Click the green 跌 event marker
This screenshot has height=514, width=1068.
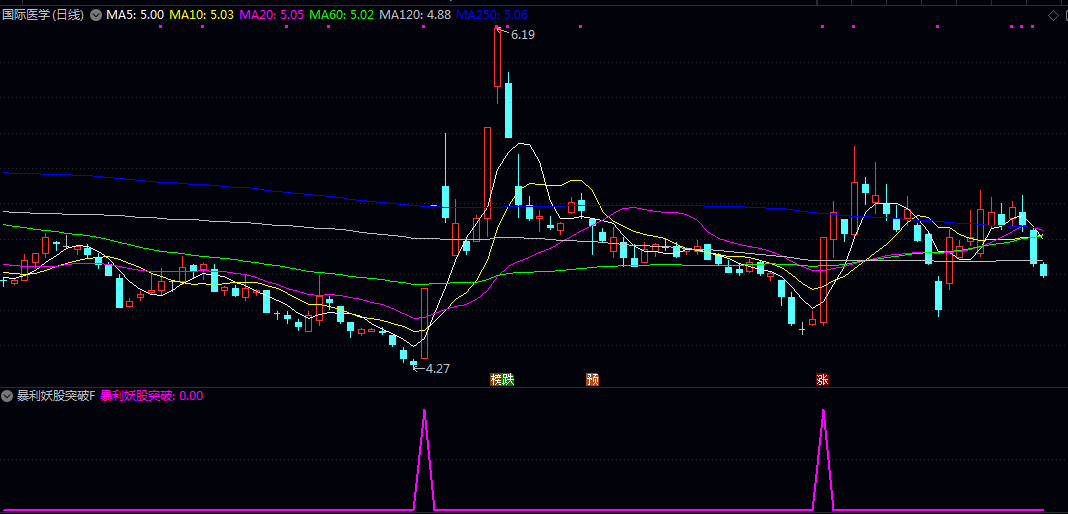coord(508,380)
